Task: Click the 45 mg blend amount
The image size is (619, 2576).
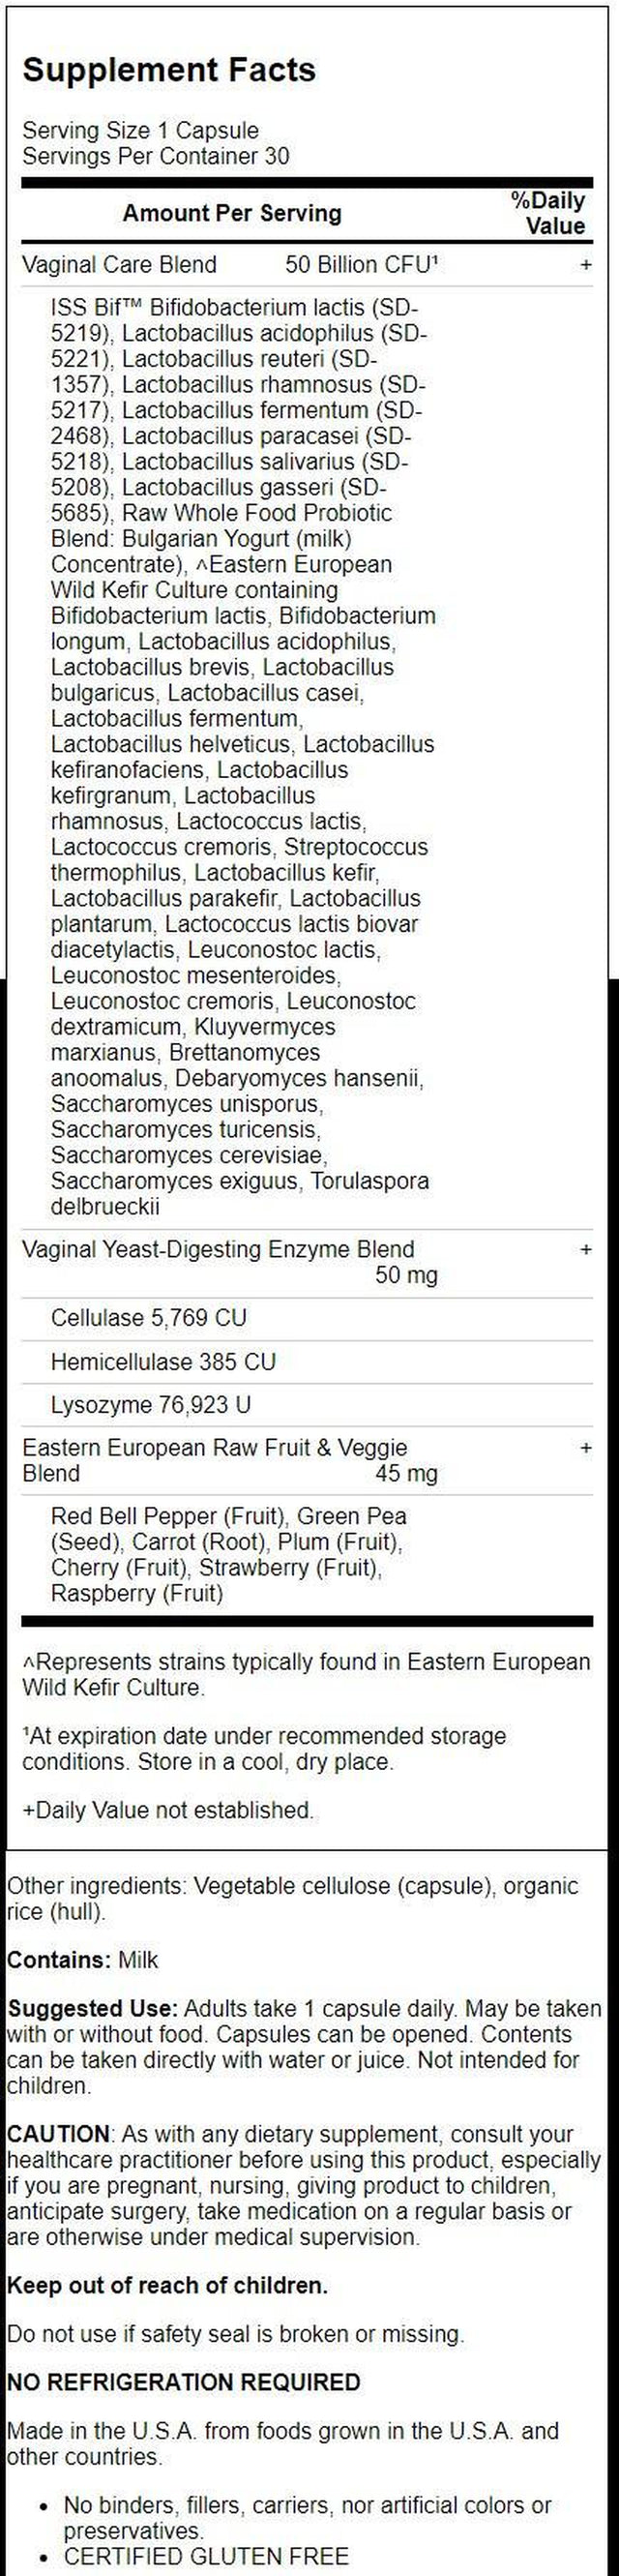Action: (406, 1473)
